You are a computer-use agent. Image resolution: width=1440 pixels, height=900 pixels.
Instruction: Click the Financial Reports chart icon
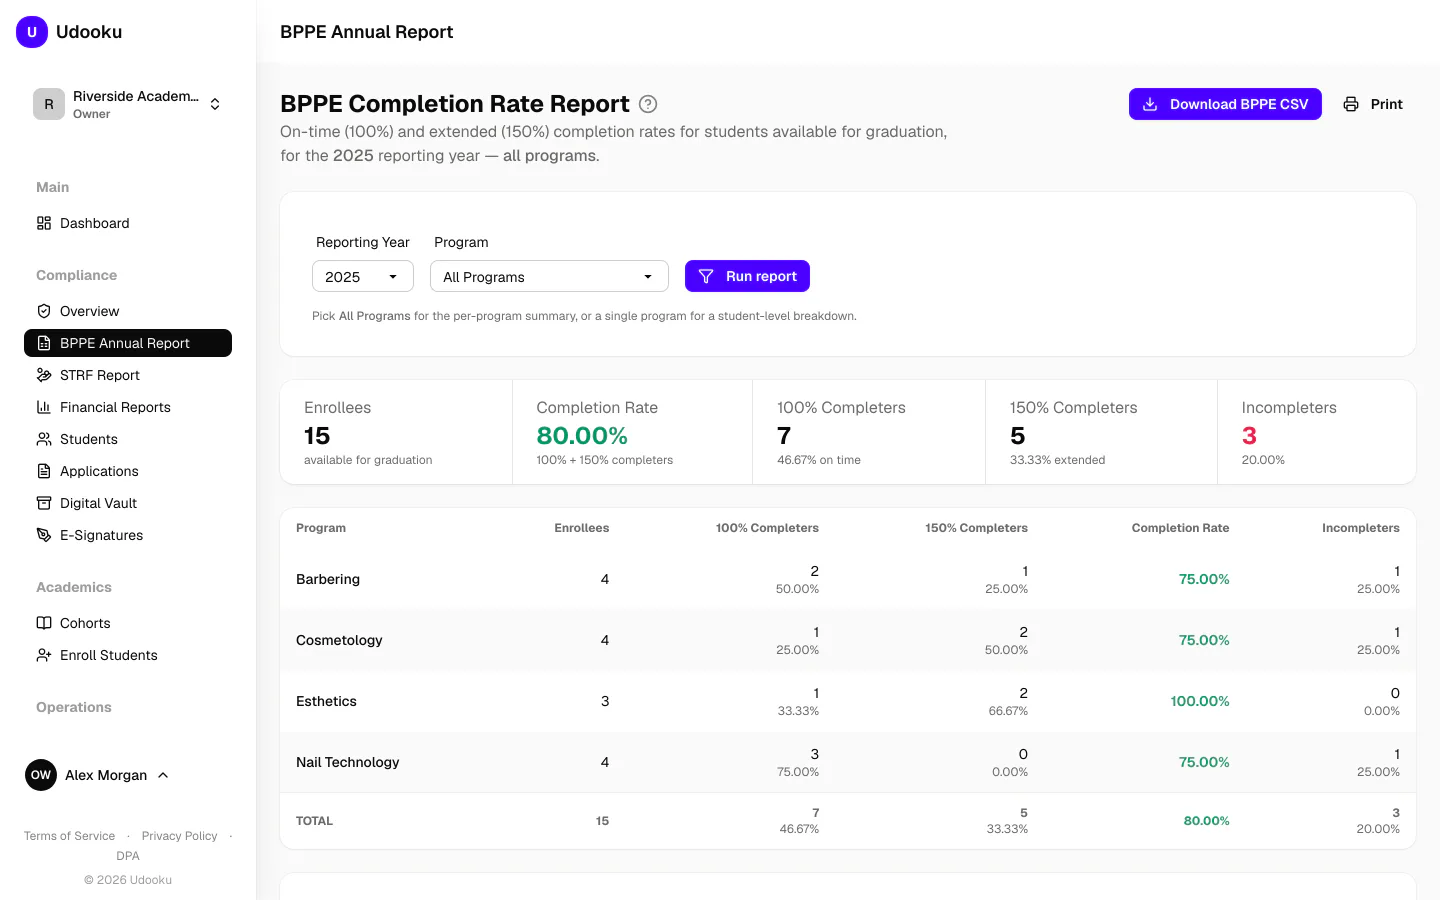44,407
